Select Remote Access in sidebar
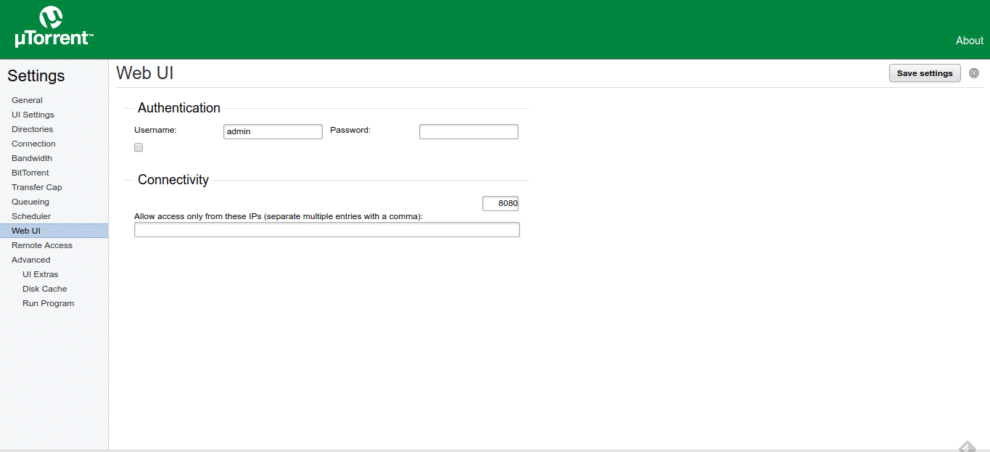The height and width of the screenshot is (452, 990). click(x=42, y=245)
